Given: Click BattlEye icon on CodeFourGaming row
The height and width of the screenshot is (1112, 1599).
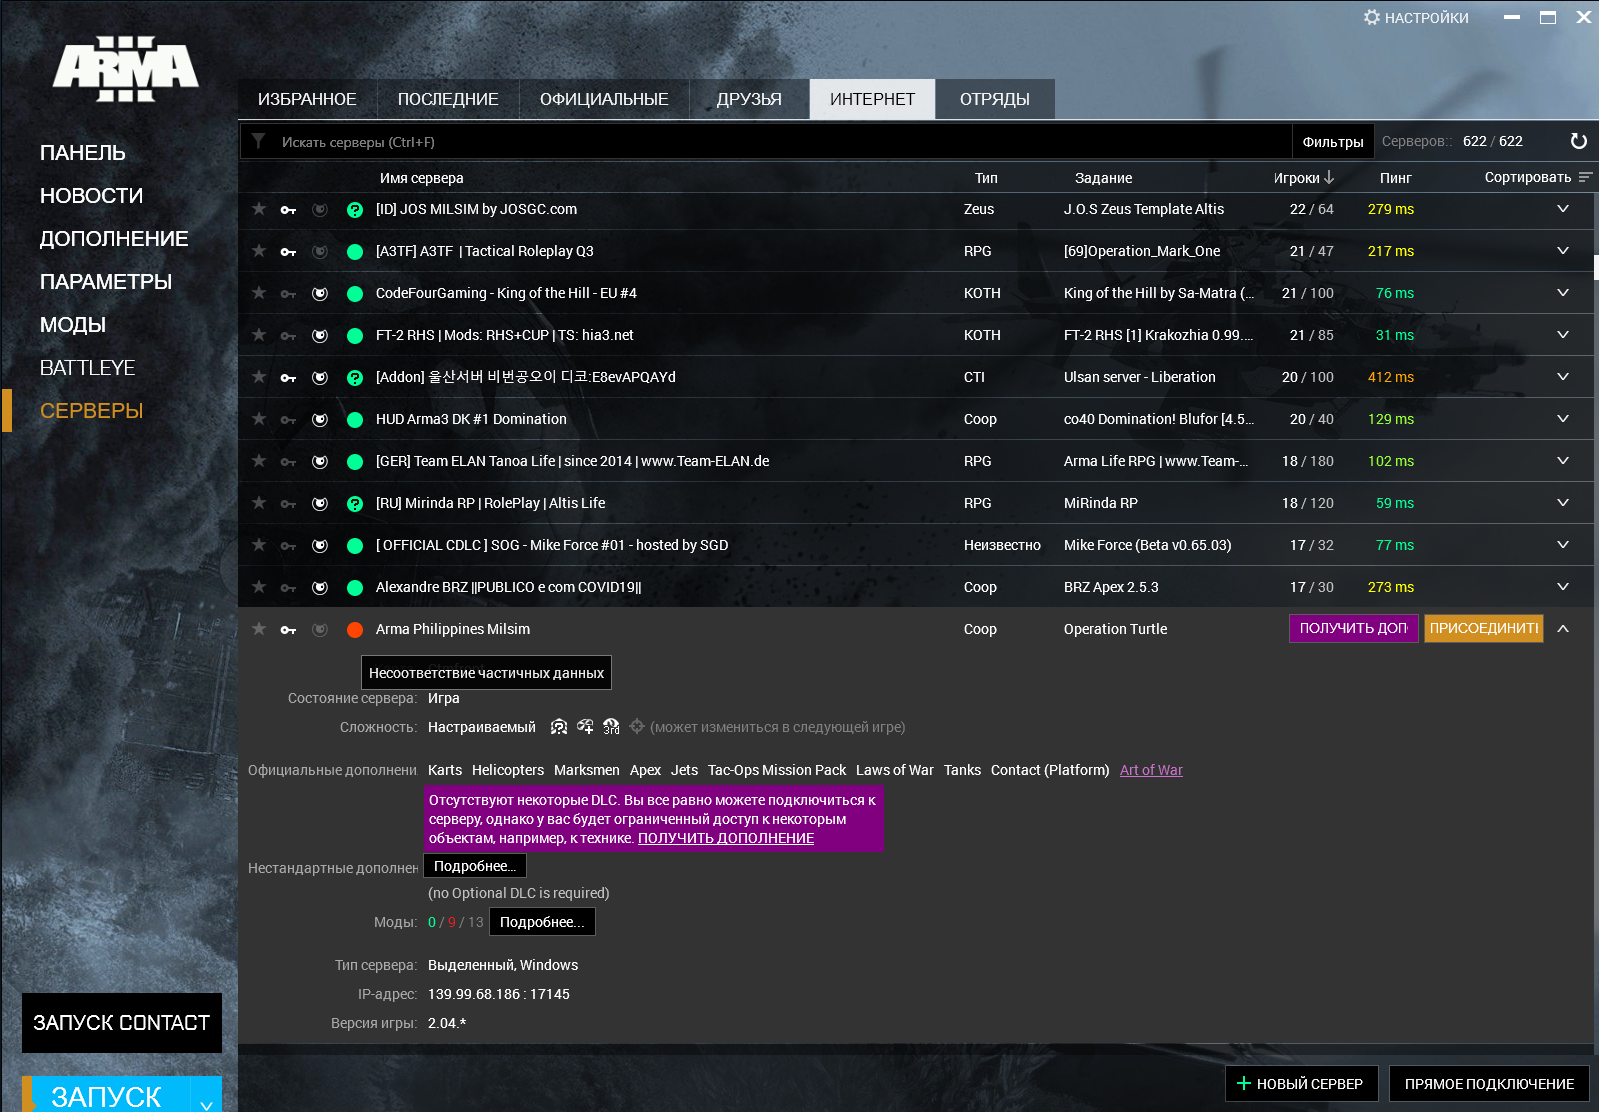Looking at the screenshot, I should tap(320, 294).
